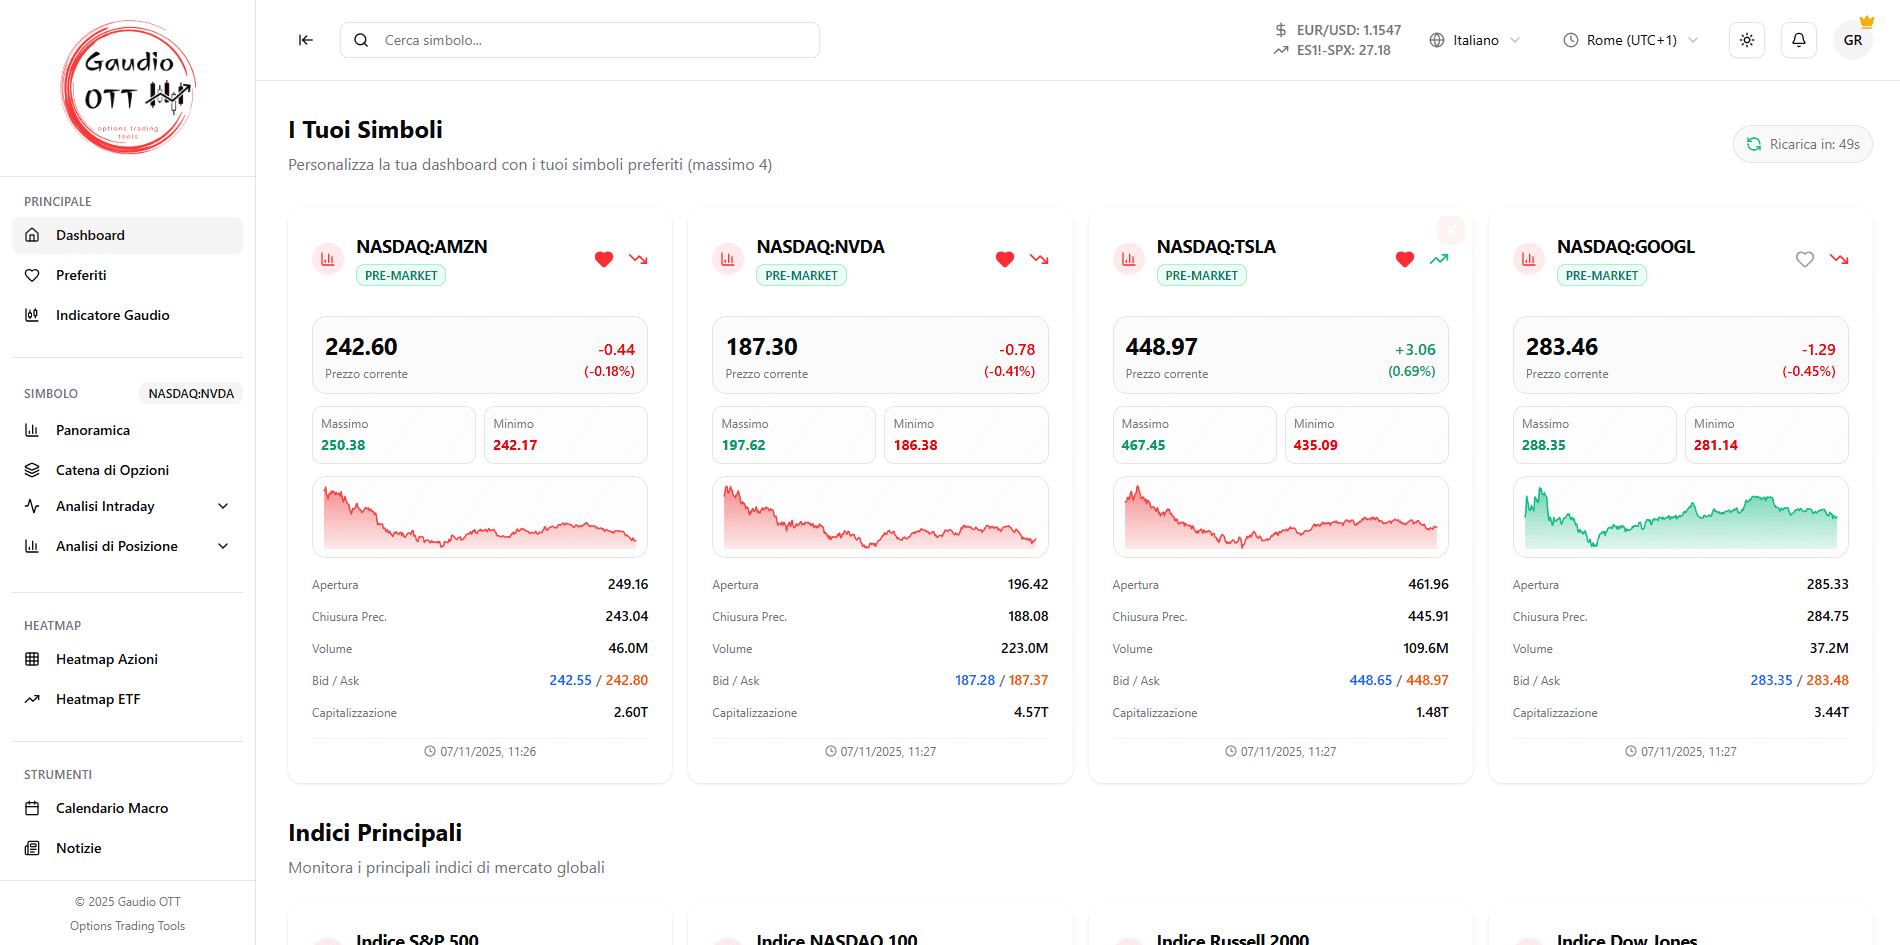Open notifications via the bell icon
This screenshot has width=1900, height=945.
point(1798,39)
